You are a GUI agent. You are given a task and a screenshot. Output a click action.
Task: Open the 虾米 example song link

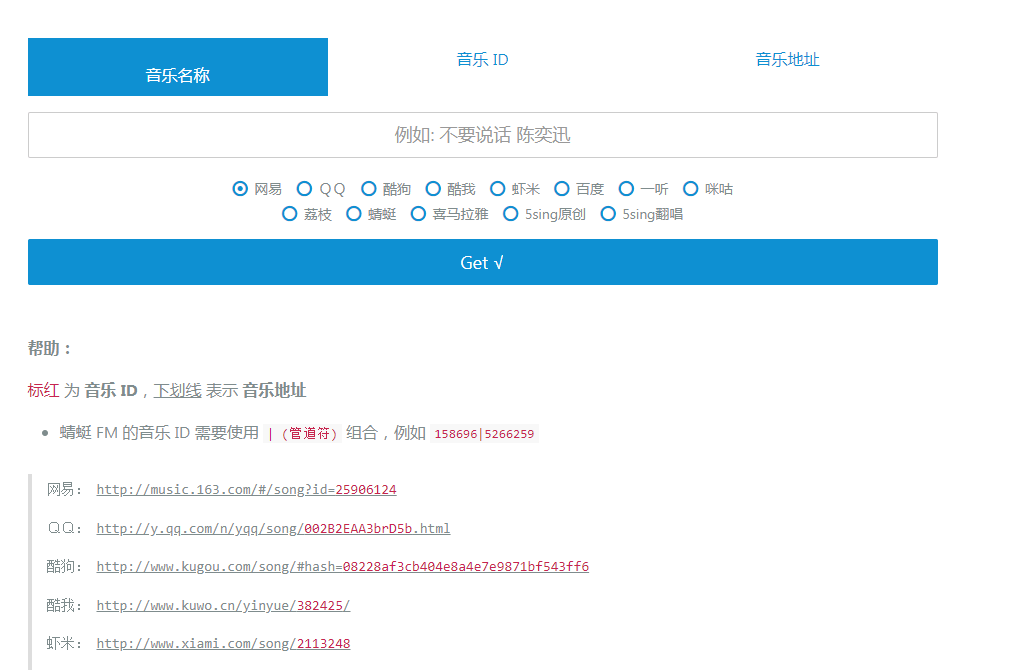pyautogui.click(x=222, y=643)
